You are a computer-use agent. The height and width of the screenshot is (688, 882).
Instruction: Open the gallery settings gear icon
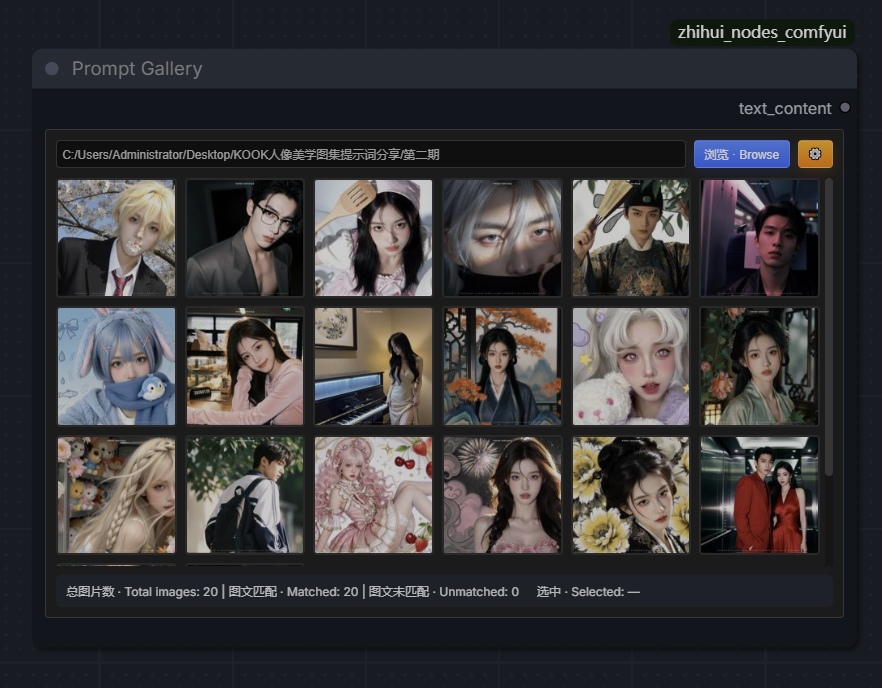coord(814,154)
